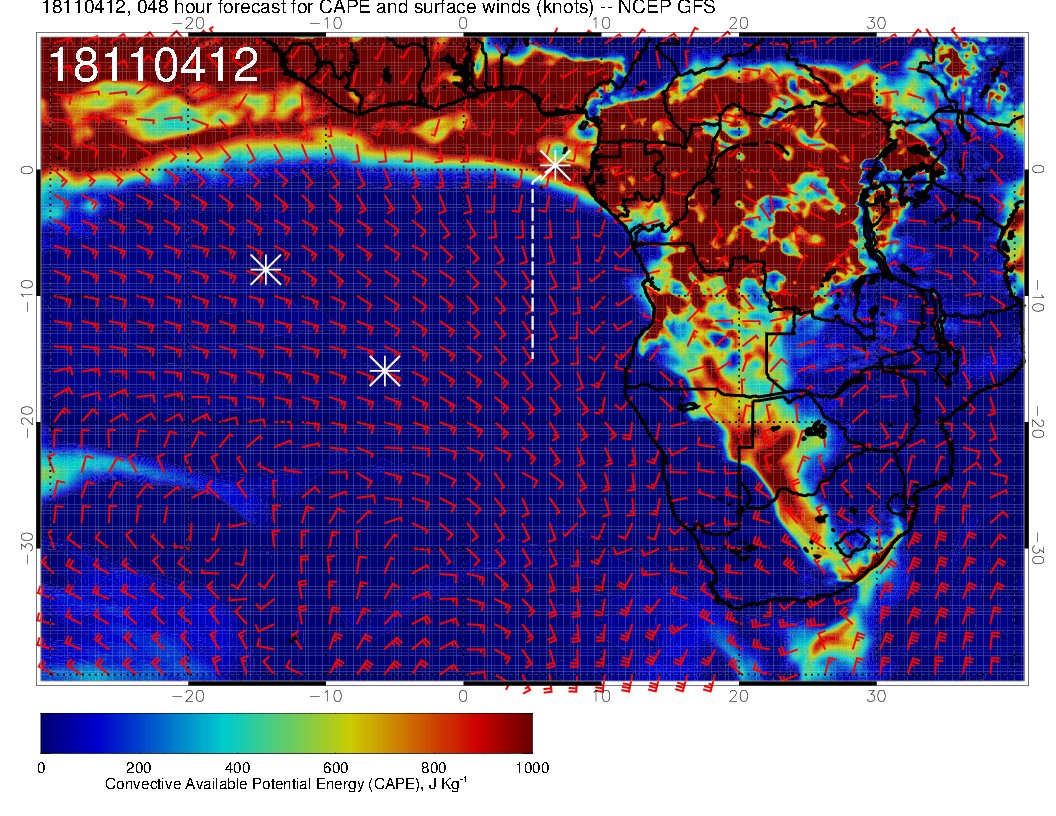The height and width of the screenshot is (816, 1056).
Task: Click the 20 longitude label on the bottom axis
Action: coord(739,696)
